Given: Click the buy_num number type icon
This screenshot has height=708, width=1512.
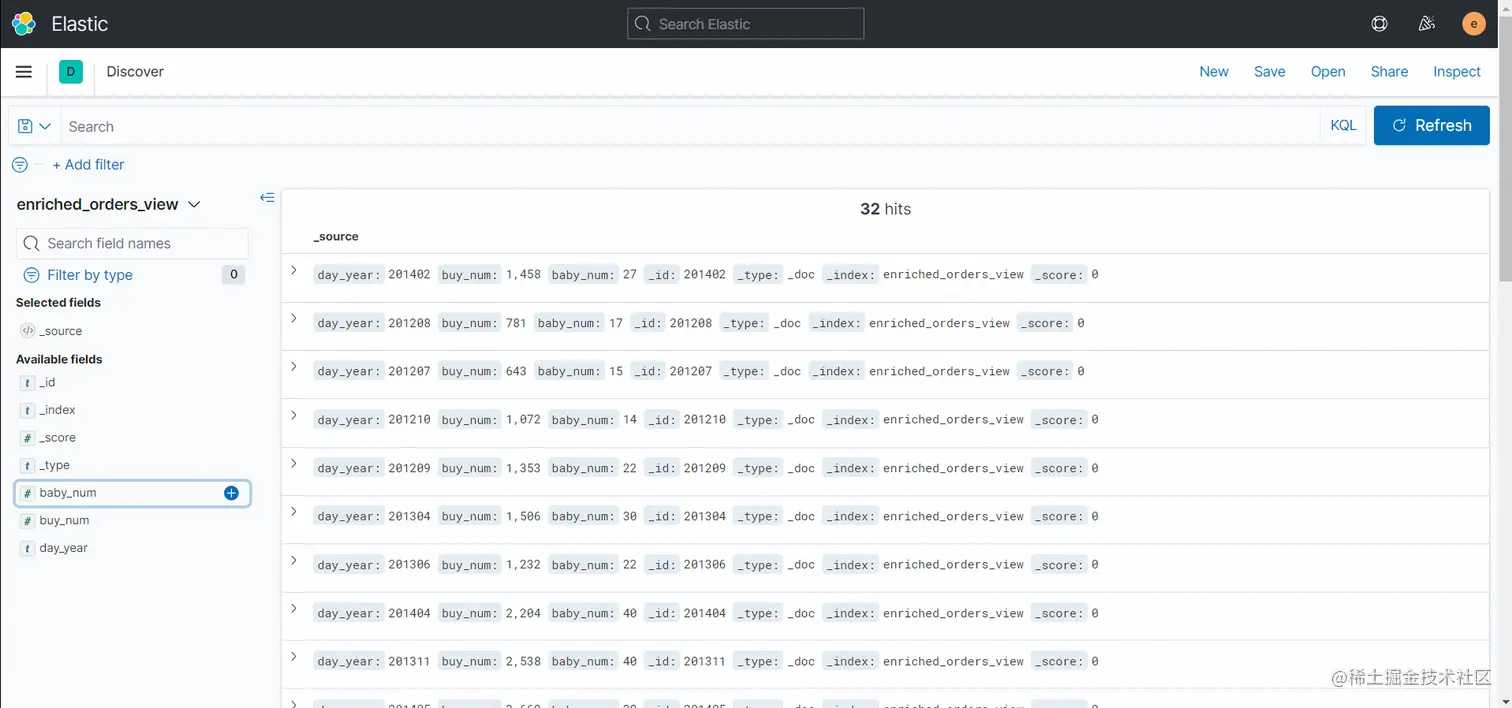Looking at the screenshot, I should coord(27,521).
